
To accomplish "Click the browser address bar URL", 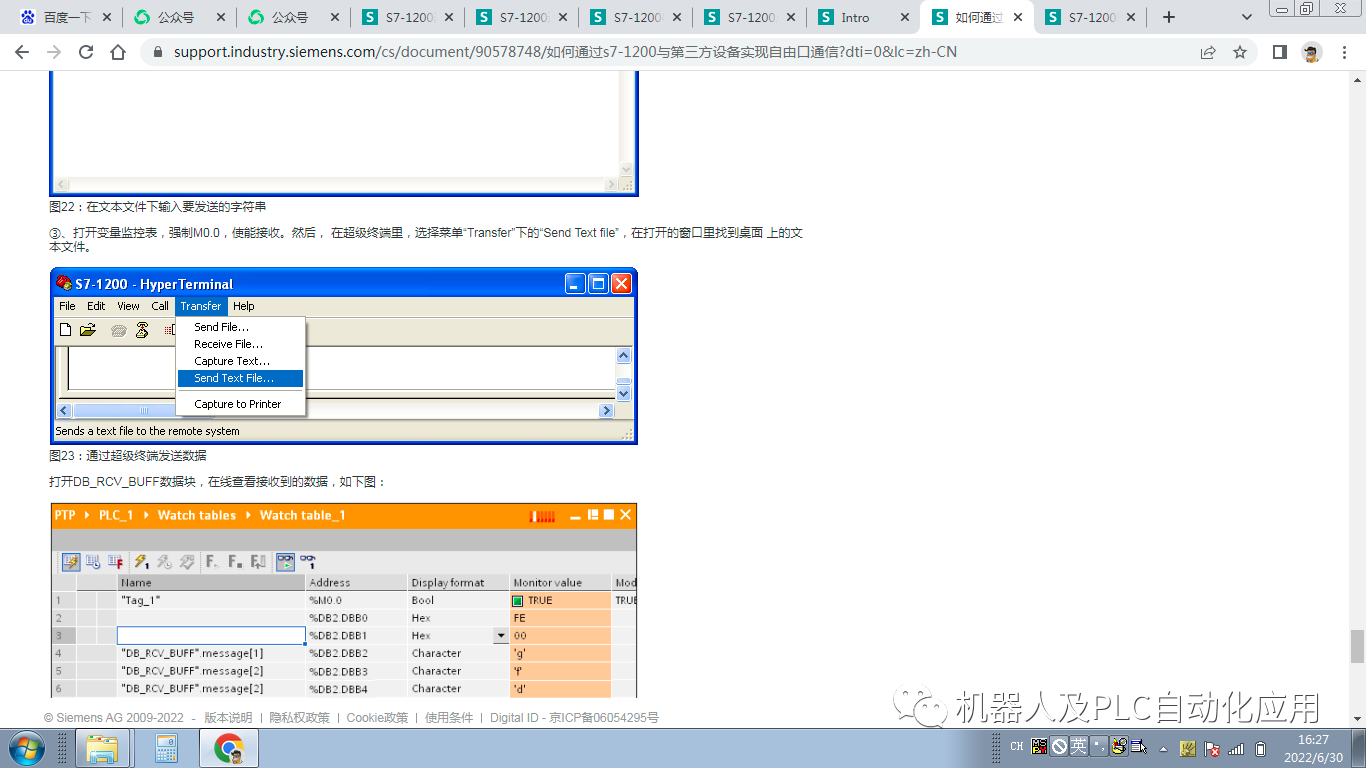I will pos(565,52).
